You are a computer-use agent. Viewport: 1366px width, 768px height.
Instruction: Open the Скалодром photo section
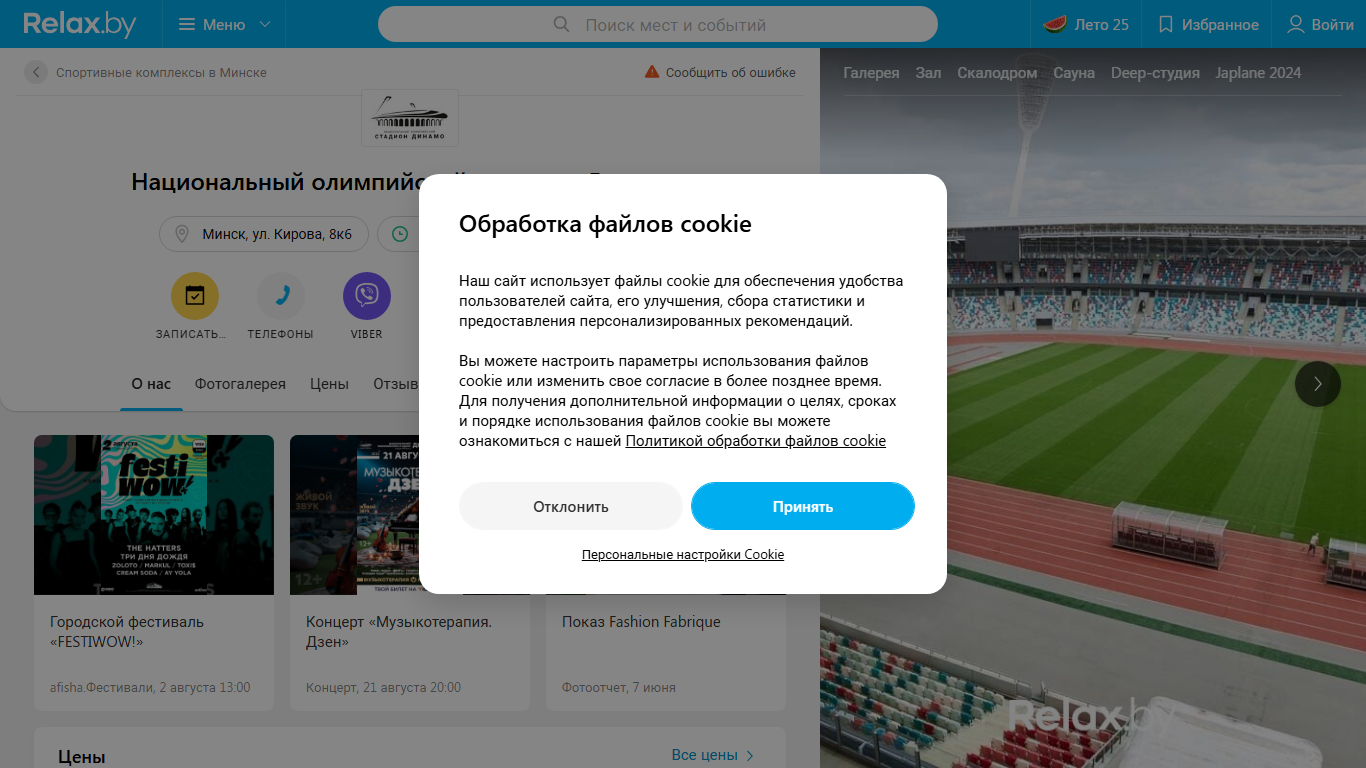click(x=997, y=73)
